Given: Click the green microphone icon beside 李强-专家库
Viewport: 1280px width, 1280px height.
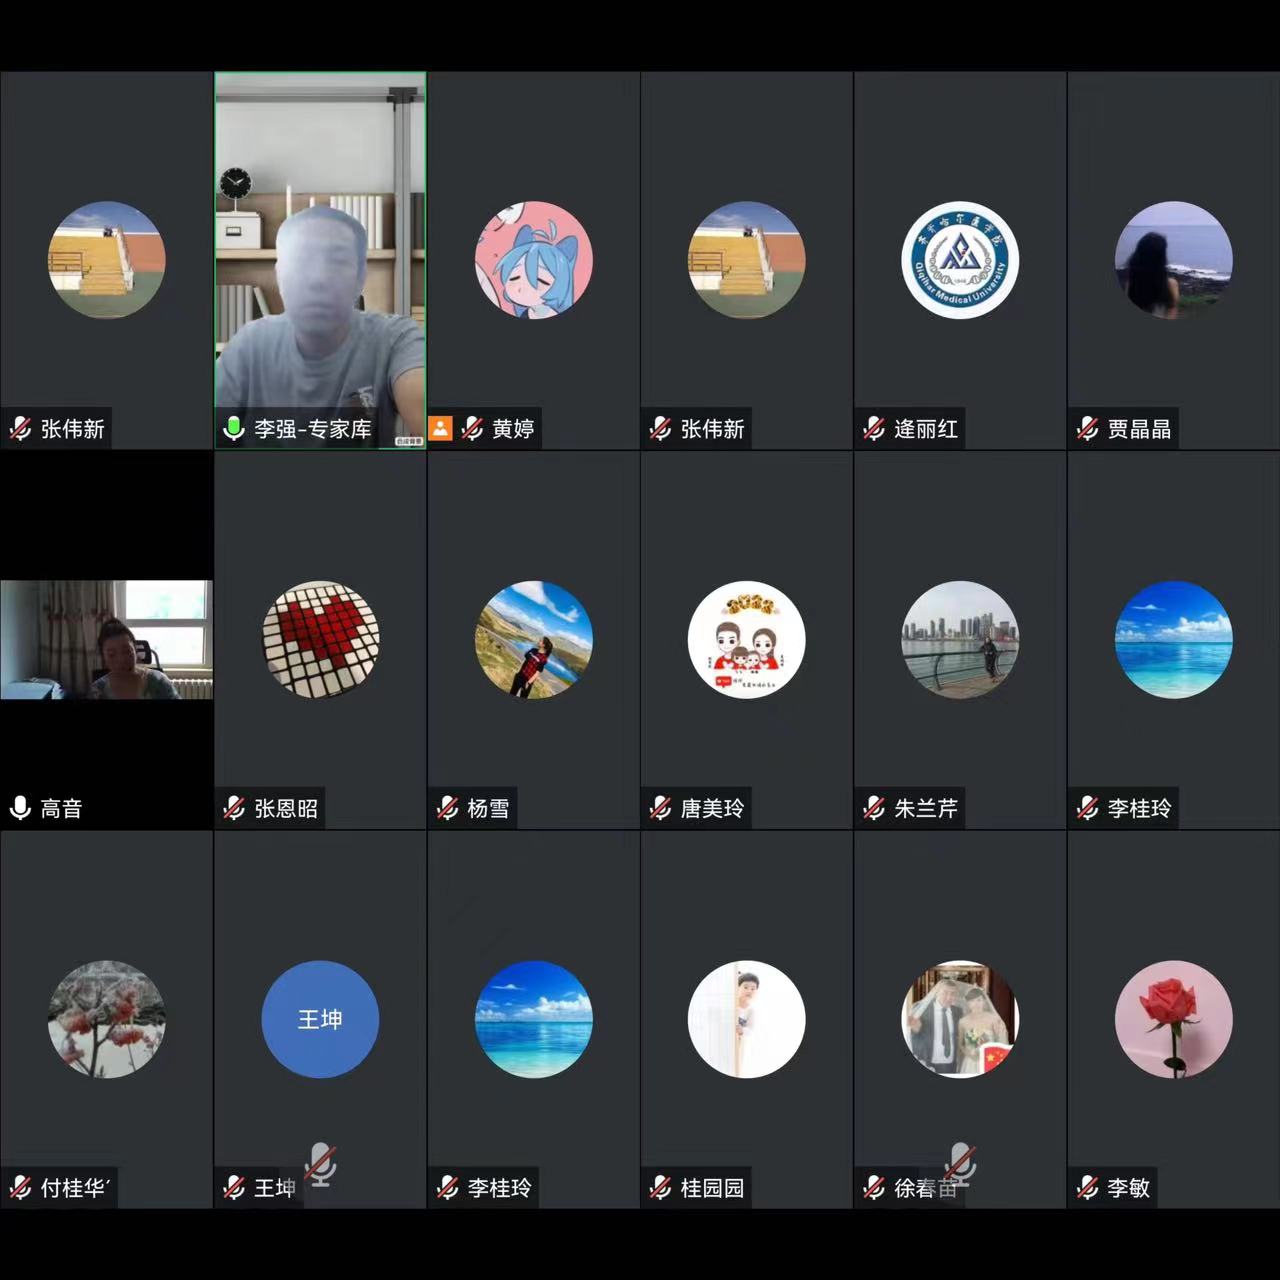Looking at the screenshot, I should click(233, 429).
